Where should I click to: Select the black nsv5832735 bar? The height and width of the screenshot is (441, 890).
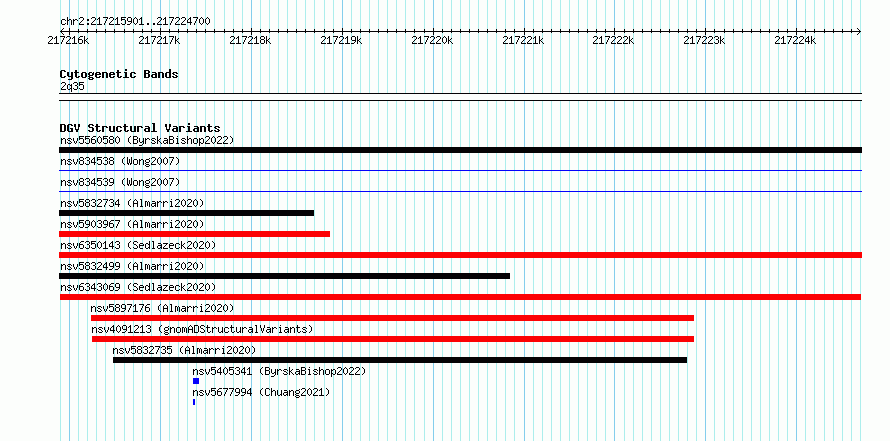tap(400, 360)
